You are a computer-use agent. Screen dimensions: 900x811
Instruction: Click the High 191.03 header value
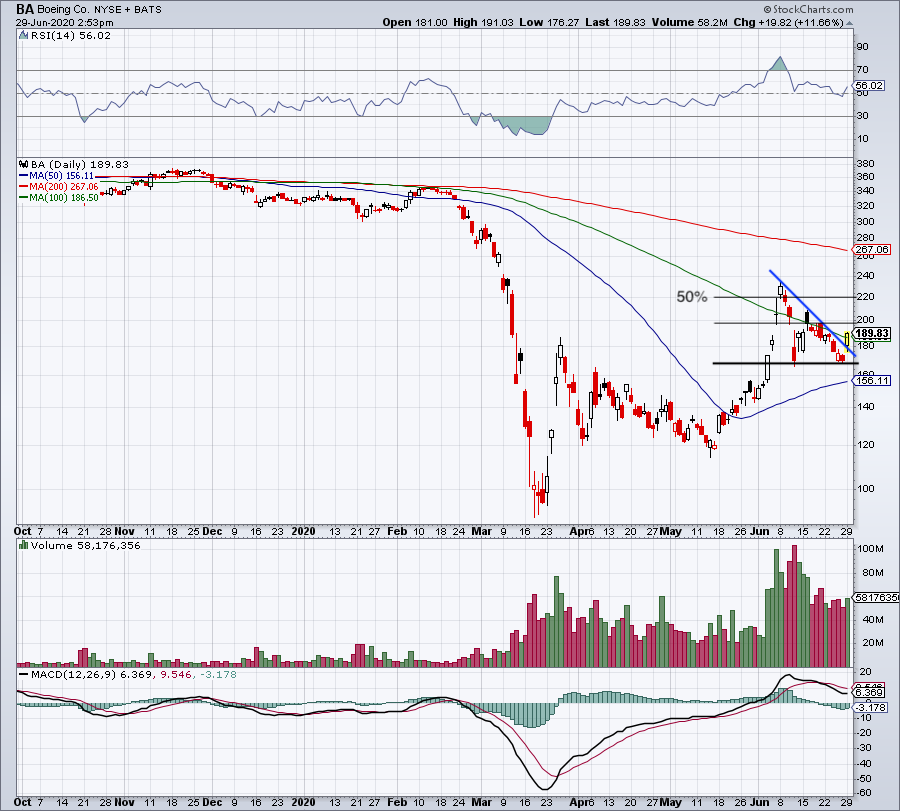point(483,22)
